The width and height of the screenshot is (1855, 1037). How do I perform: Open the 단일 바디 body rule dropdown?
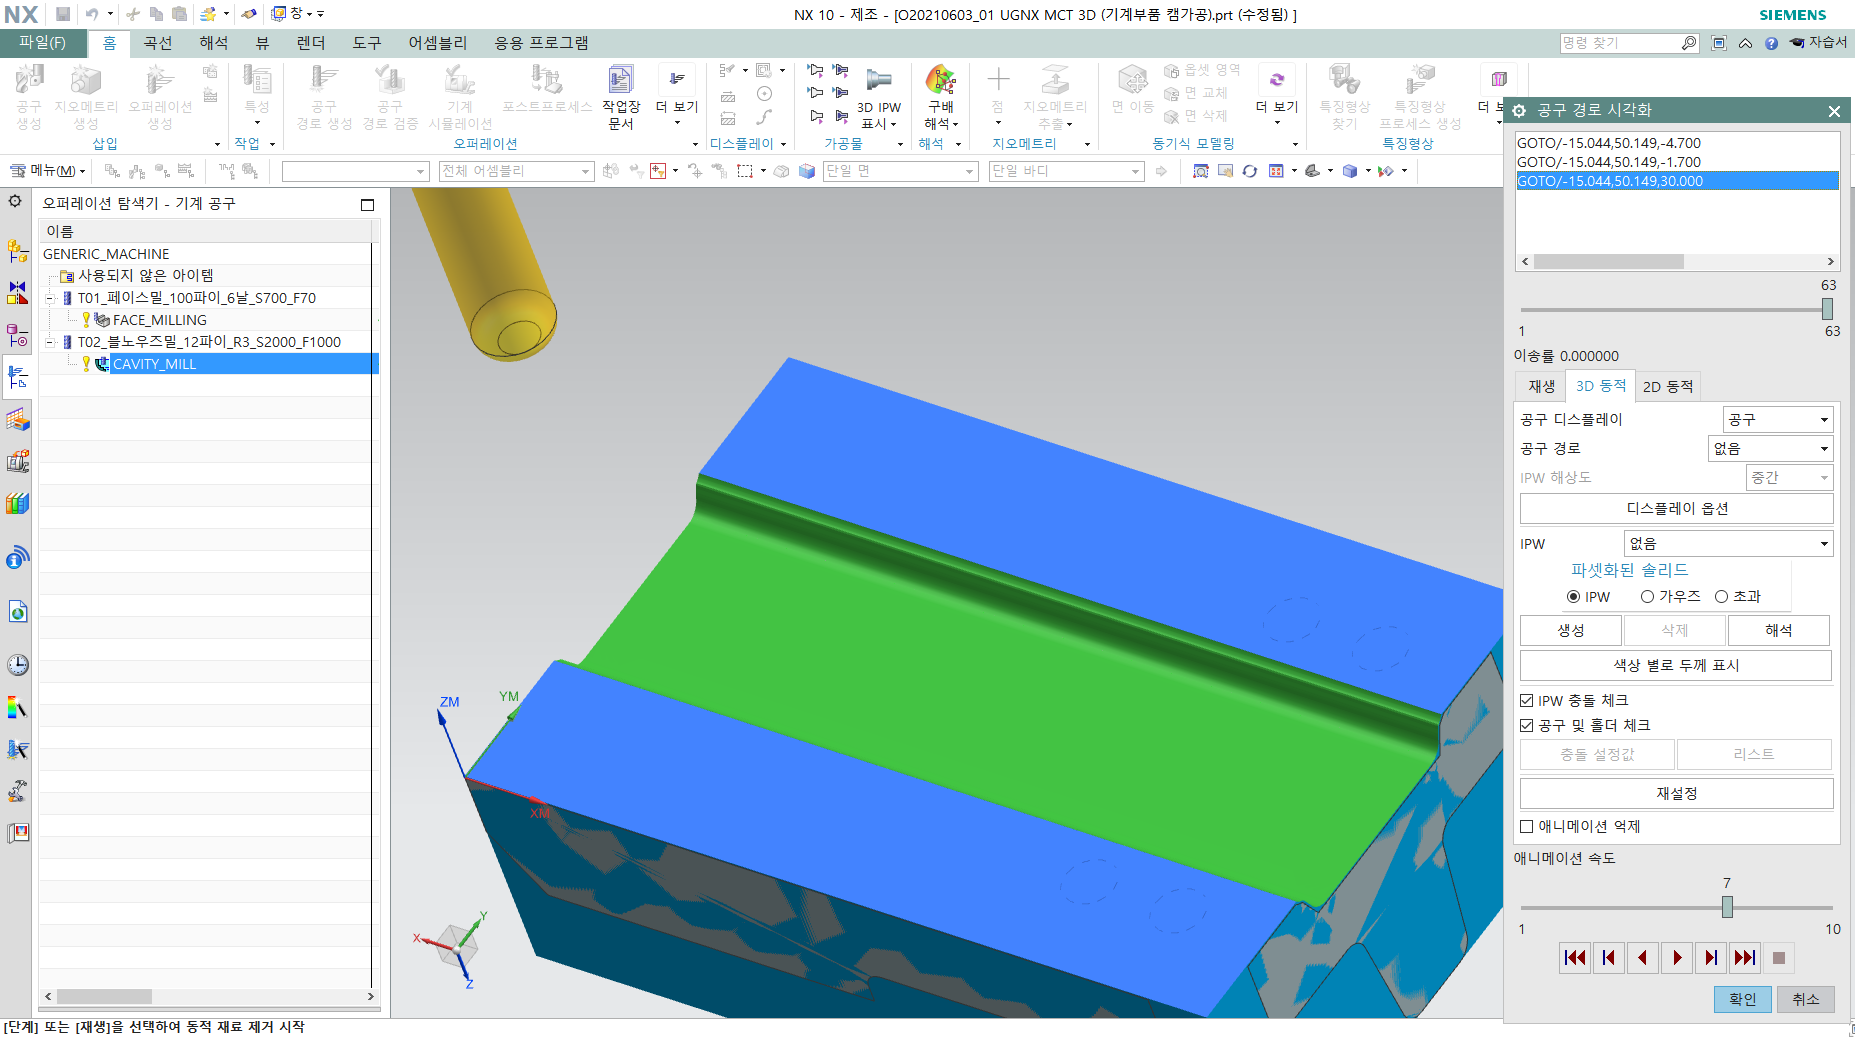[1065, 172]
